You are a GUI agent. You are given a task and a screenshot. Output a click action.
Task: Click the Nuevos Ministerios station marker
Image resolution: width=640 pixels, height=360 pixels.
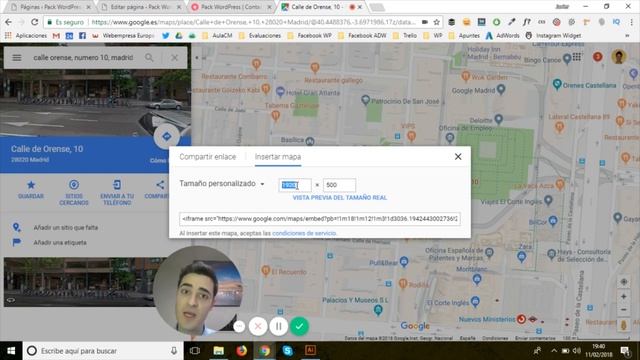pyautogui.click(x=521, y=319)
